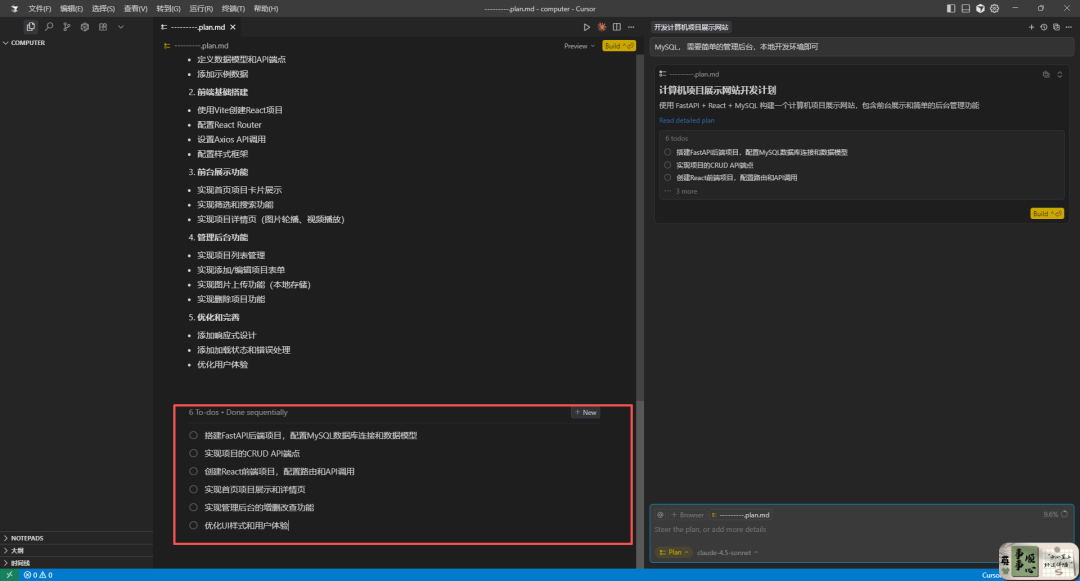Select the plan.md editor tab

click(198, 27)
